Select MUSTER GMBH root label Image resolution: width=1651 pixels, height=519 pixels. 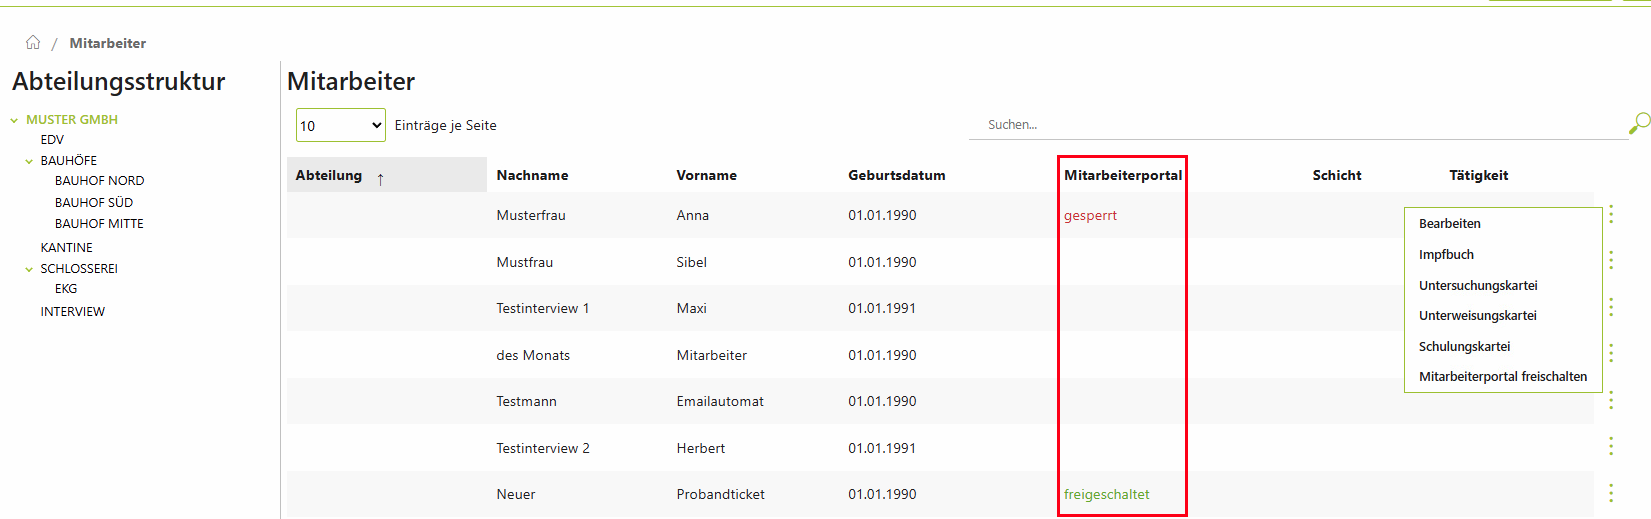72,120
